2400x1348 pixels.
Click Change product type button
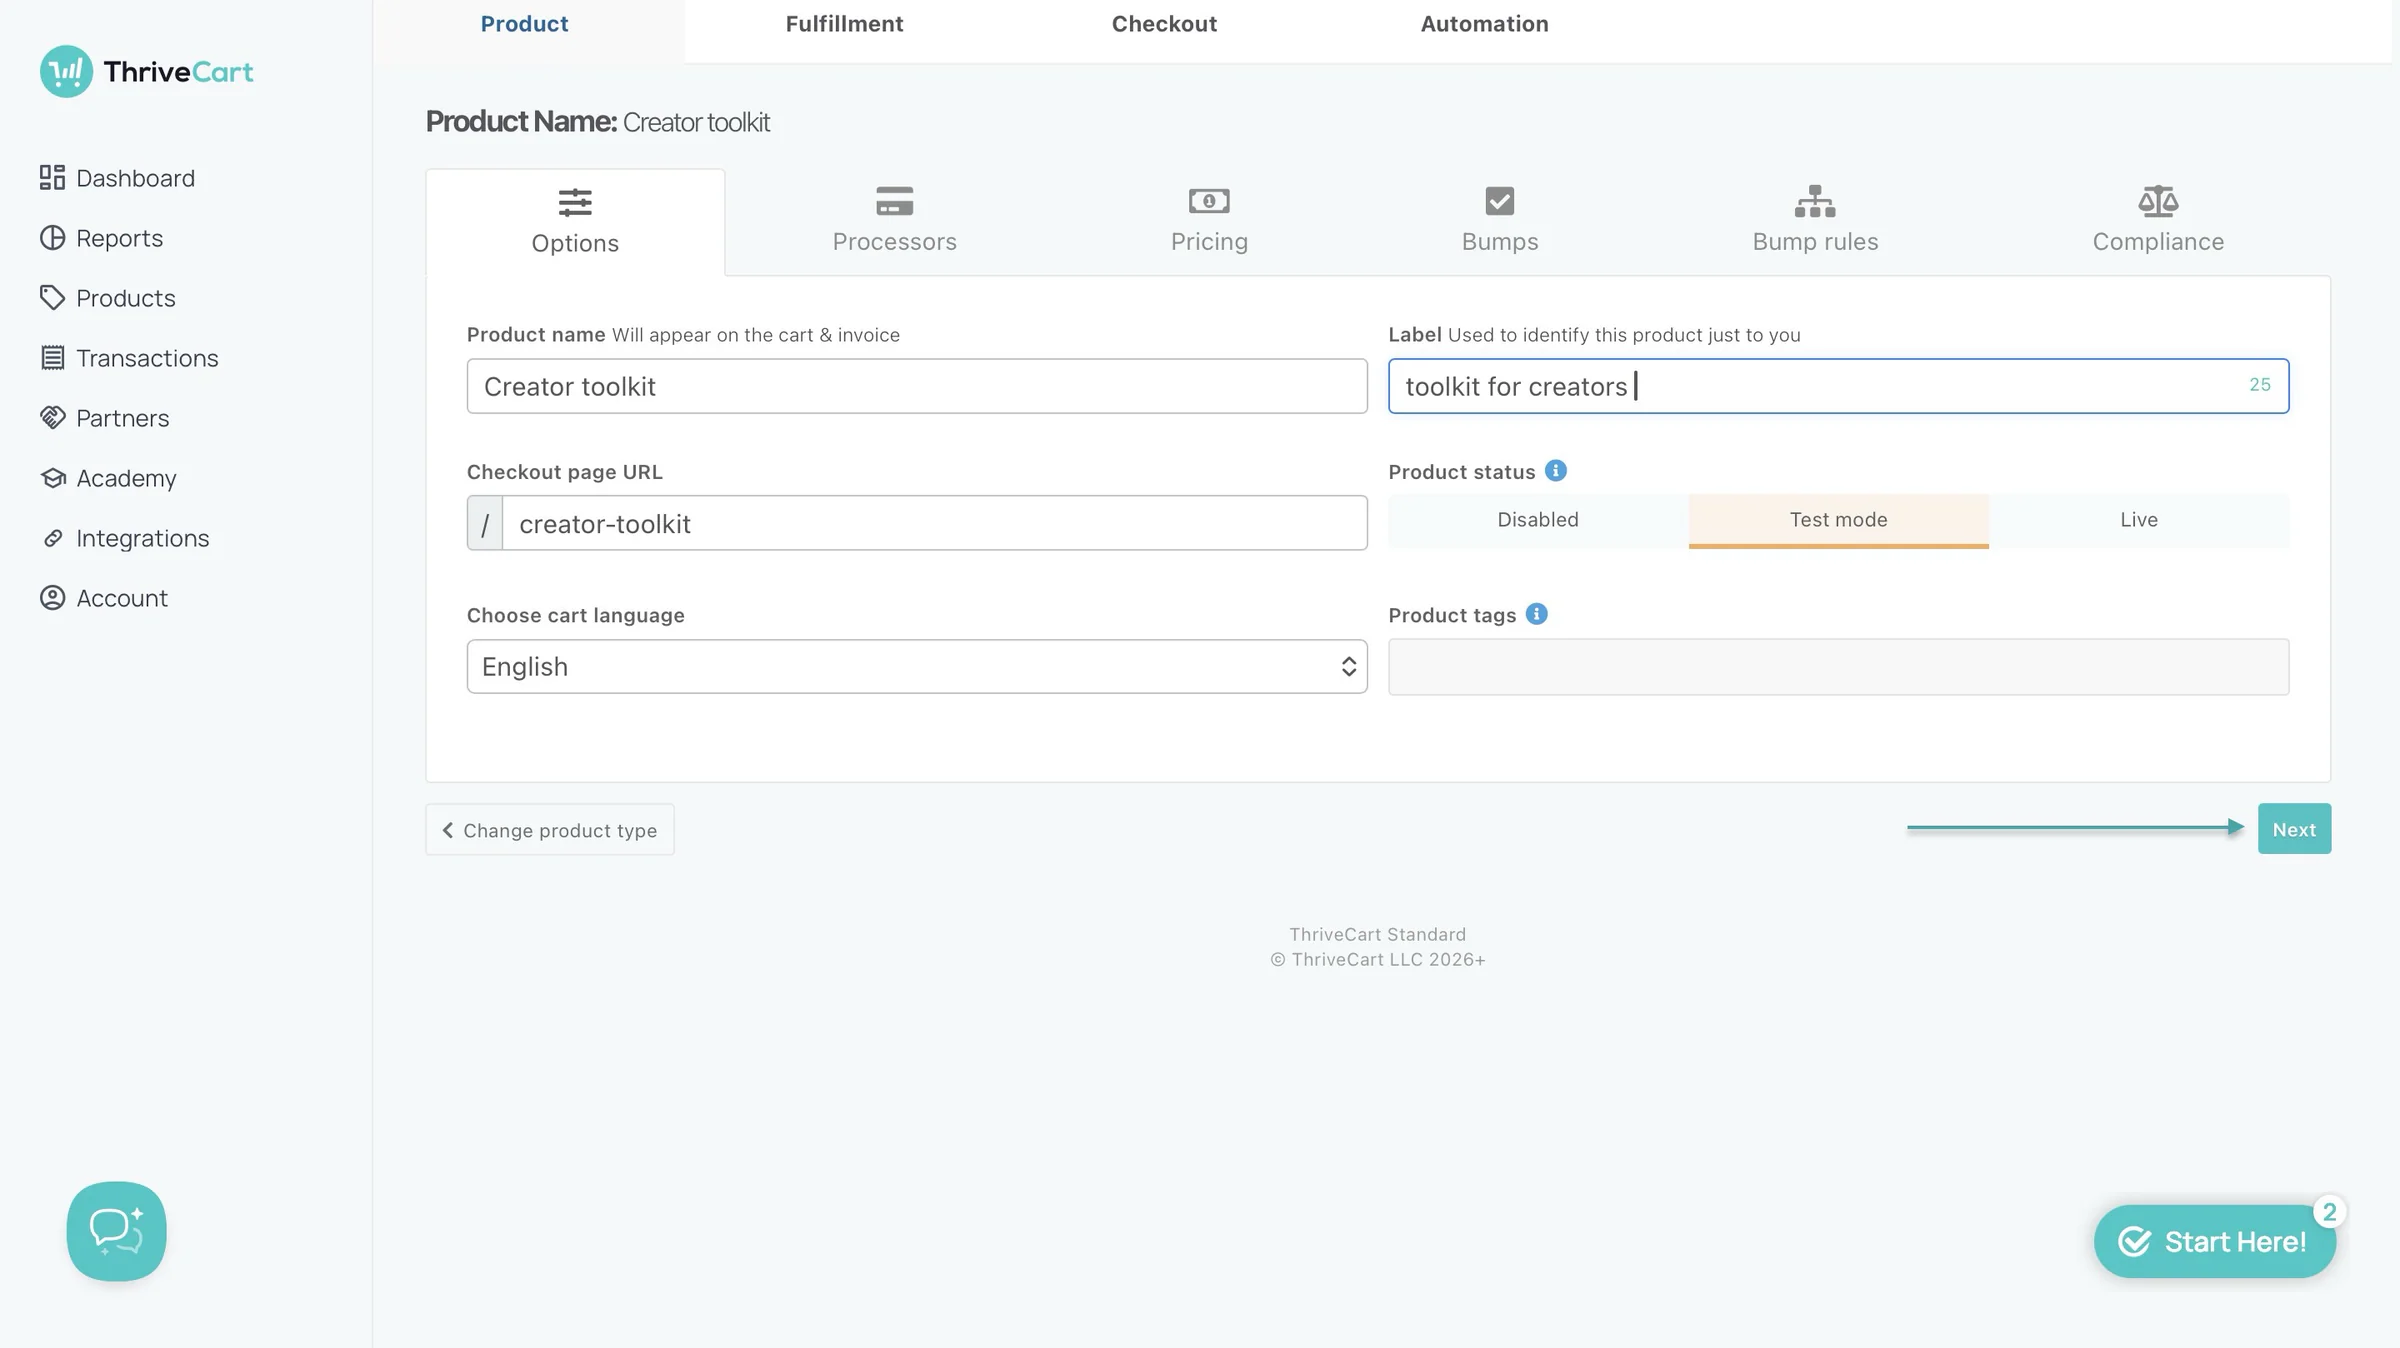550,830
